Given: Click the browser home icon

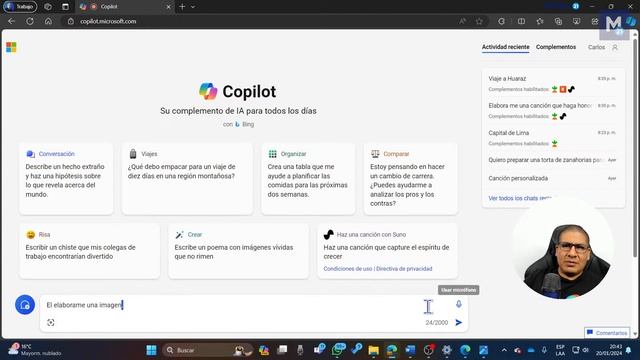Looking at the screenshot, I should click(x=48, y=21).
